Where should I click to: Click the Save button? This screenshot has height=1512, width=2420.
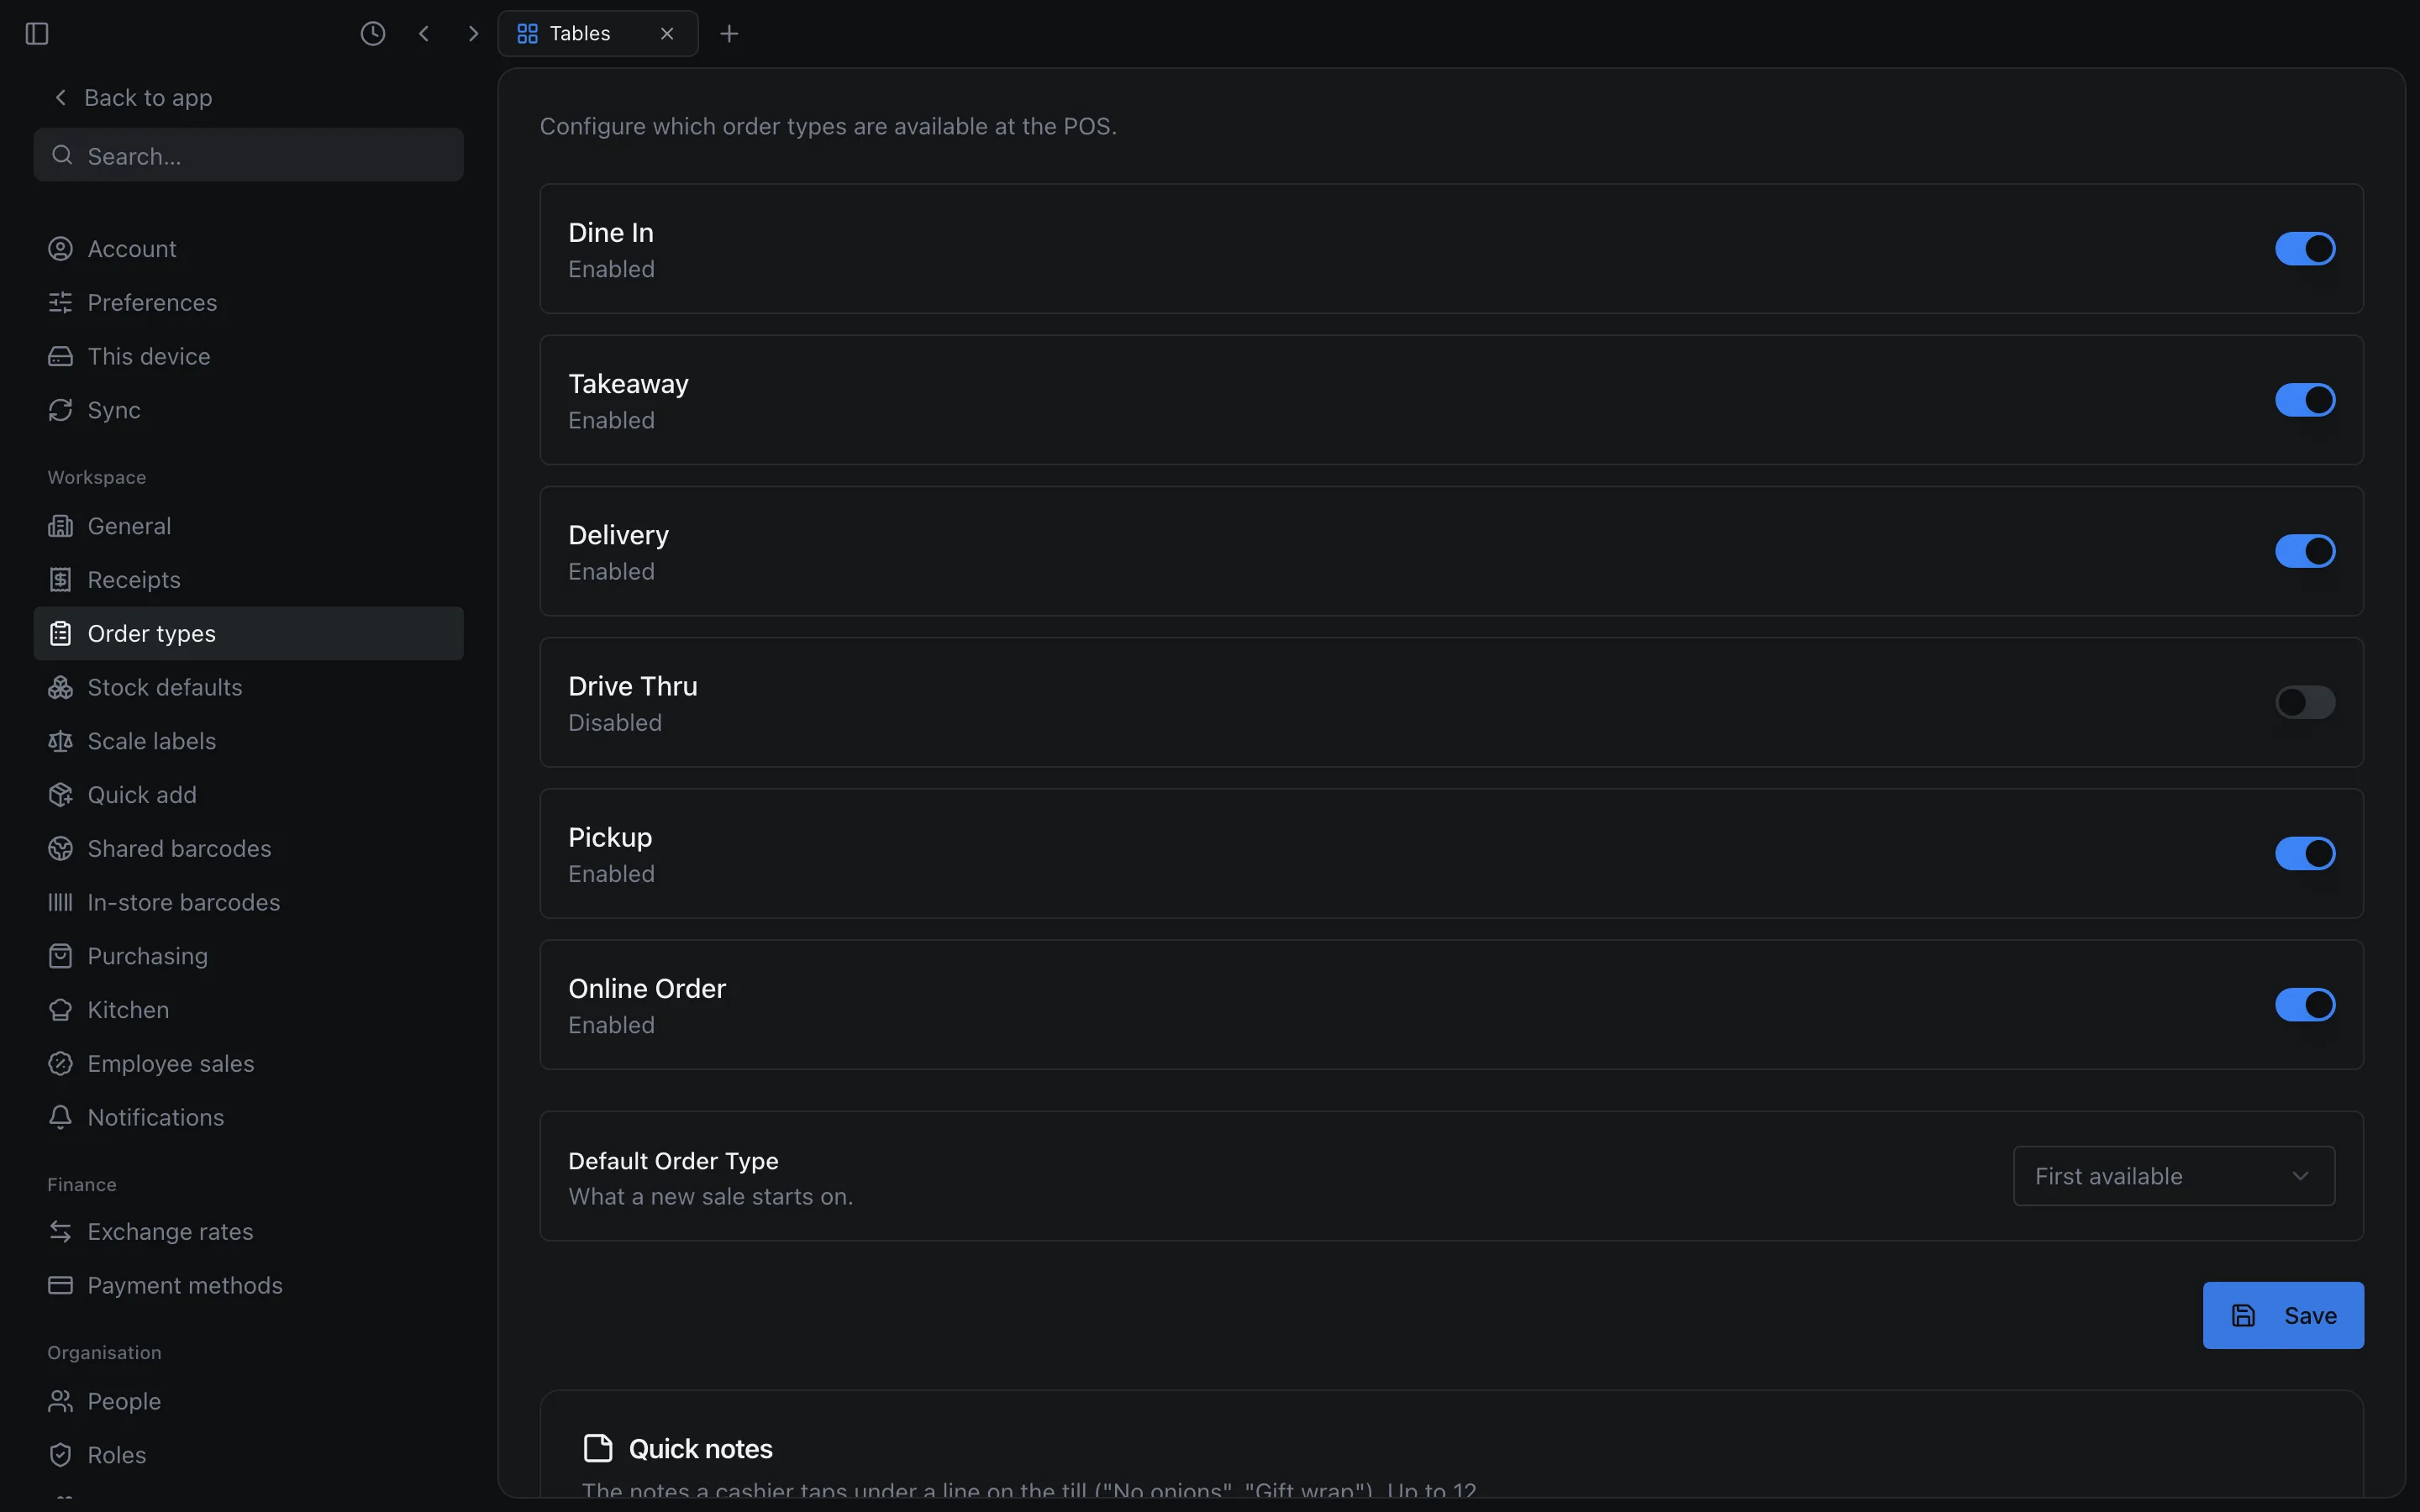[x=2283, y=1316]
